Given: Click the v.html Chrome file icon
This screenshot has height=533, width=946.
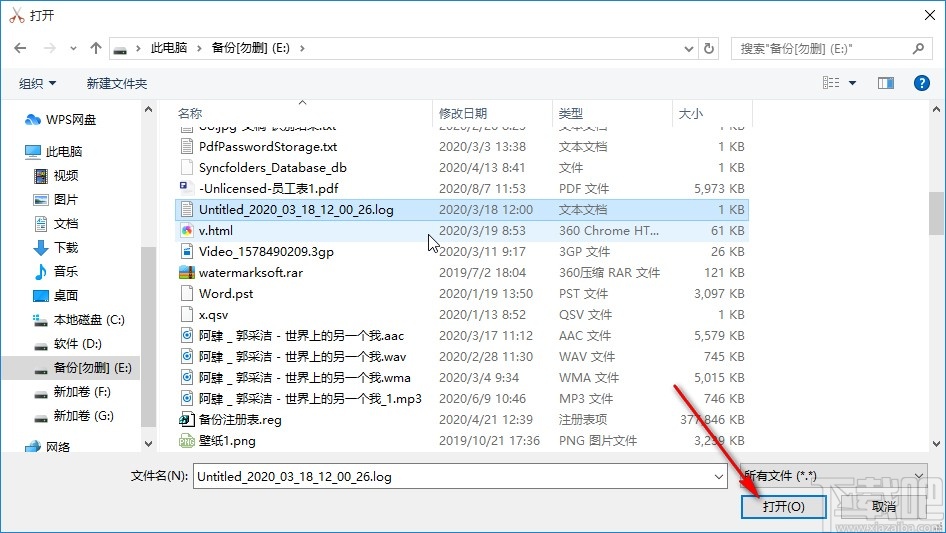Looking at the screenshot, I should tap(187, 231).
